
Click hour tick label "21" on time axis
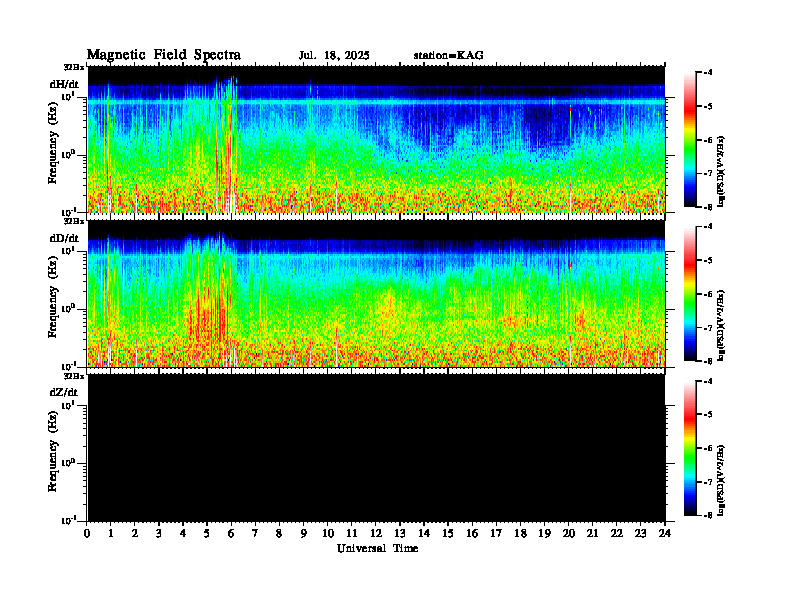[592, 534]
